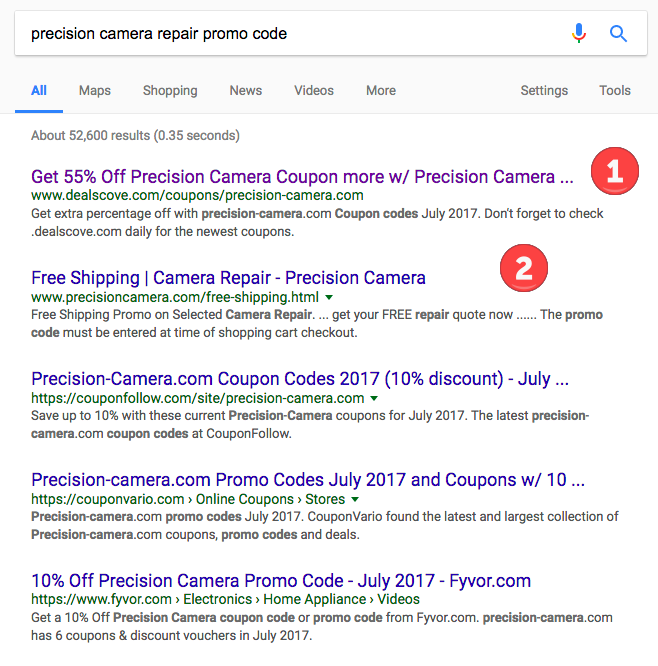Viewport: 658px width, 666px height.
Task: Click the blue magnifying glass search icon
Action: point(618,33)
